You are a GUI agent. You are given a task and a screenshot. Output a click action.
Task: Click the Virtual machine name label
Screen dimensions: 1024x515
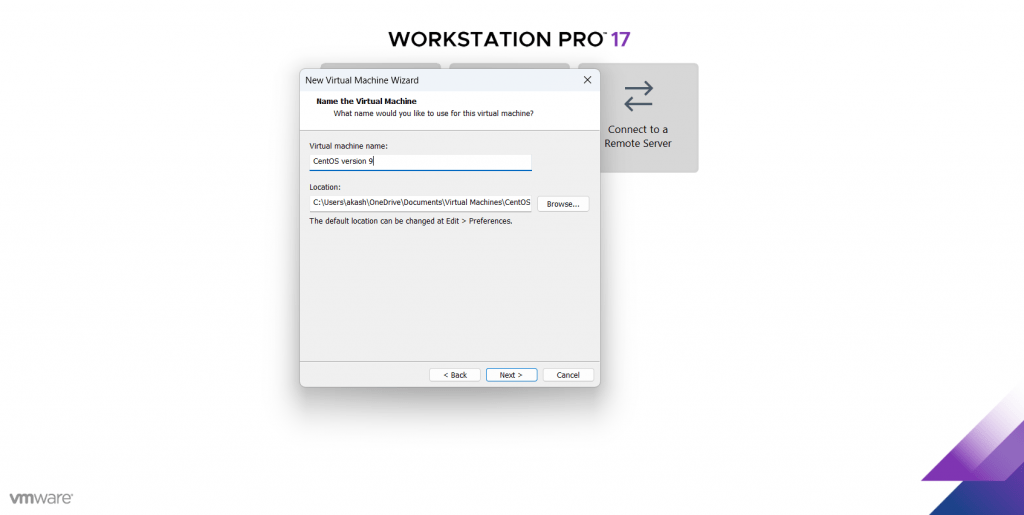point(349,146)
